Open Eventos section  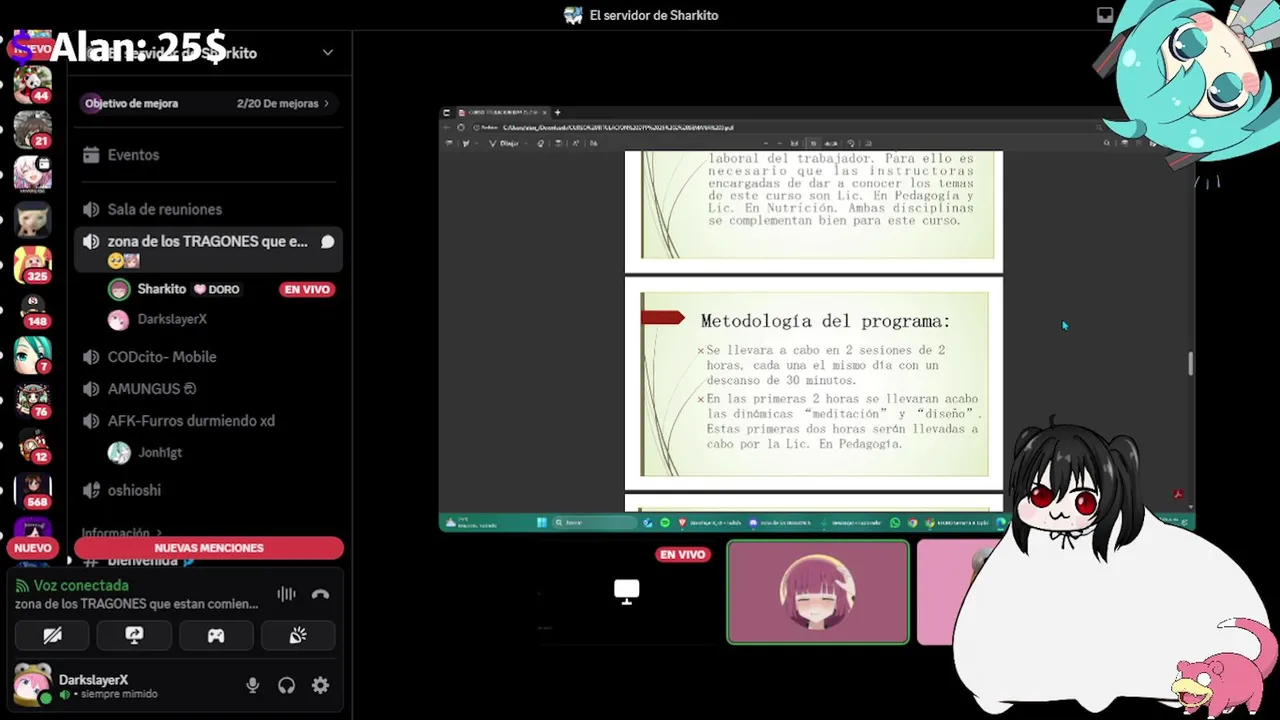tap(209, 155)
